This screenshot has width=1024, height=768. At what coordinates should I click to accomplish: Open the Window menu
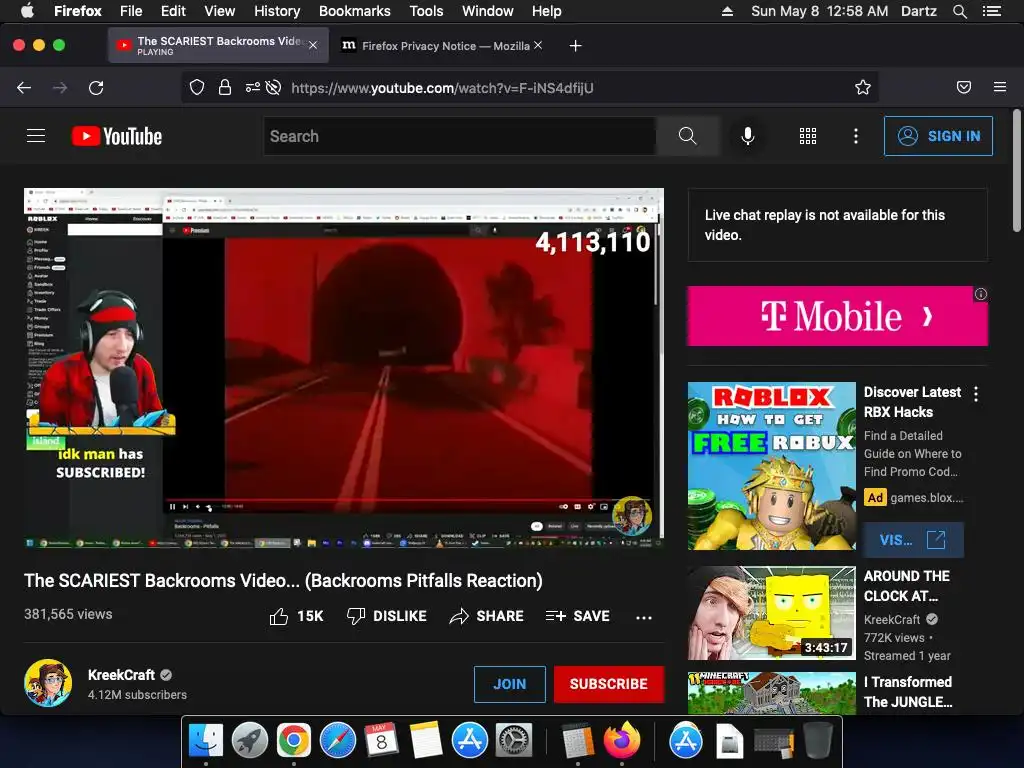(x=487, y=11)
